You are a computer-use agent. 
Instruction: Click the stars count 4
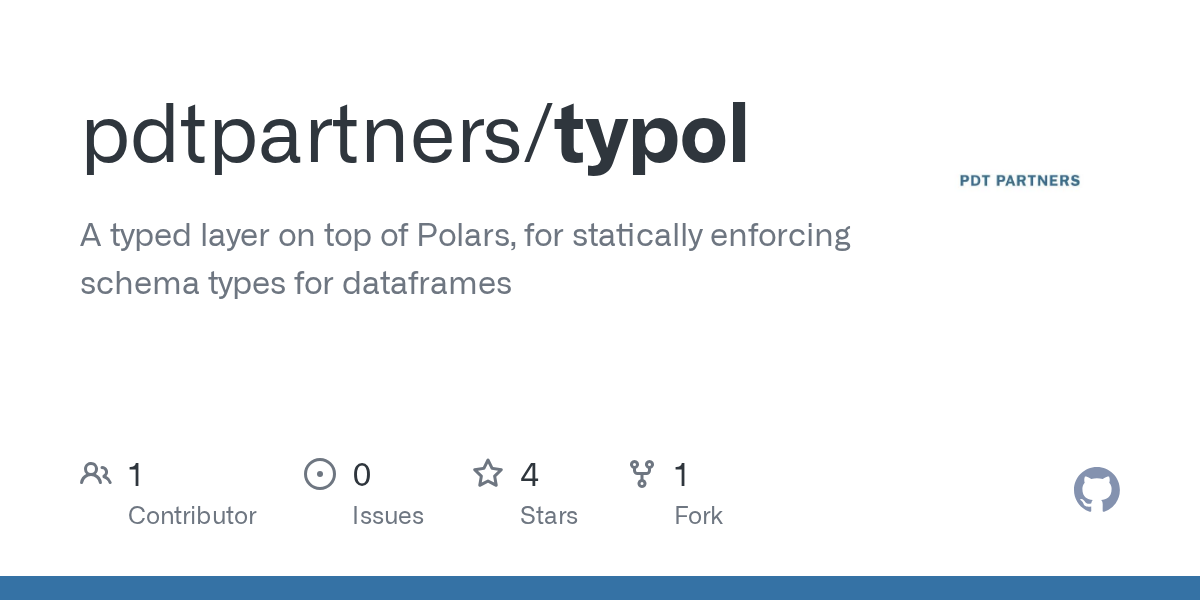[530, 475]
